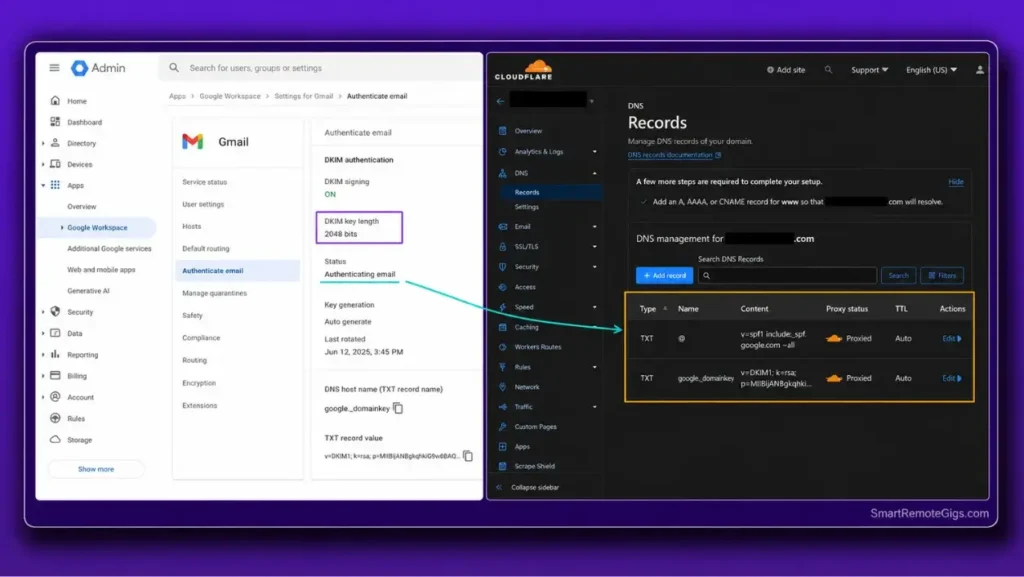Open Generative AI in Admin sidebar
The width and height of the screenshot is (1024, 577).
click(x=88, y=291)
